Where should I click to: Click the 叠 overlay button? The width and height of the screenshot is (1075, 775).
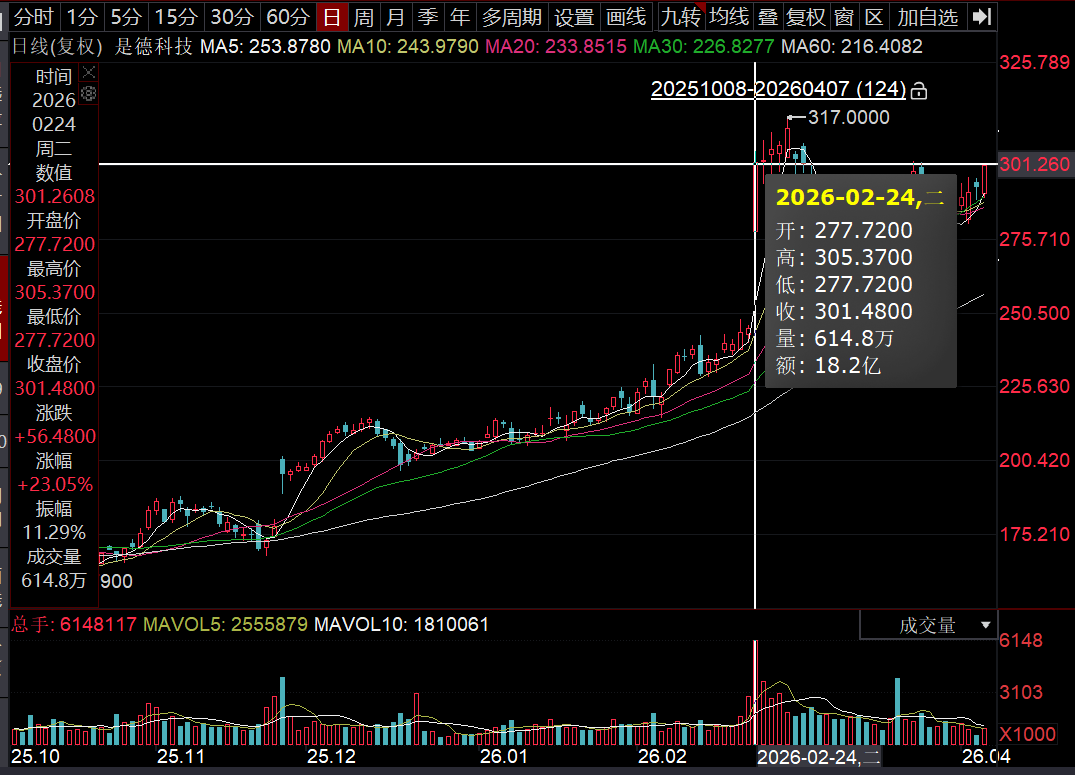[768, 16]
